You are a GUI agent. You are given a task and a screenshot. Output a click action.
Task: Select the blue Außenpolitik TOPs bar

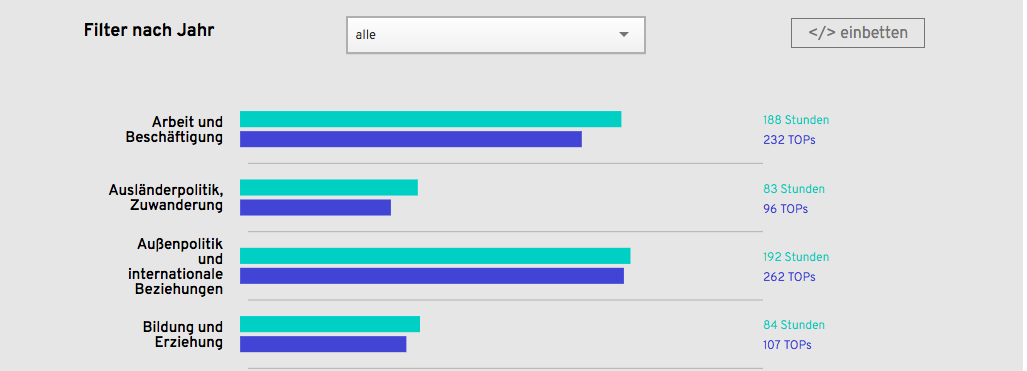click(432, 276)
